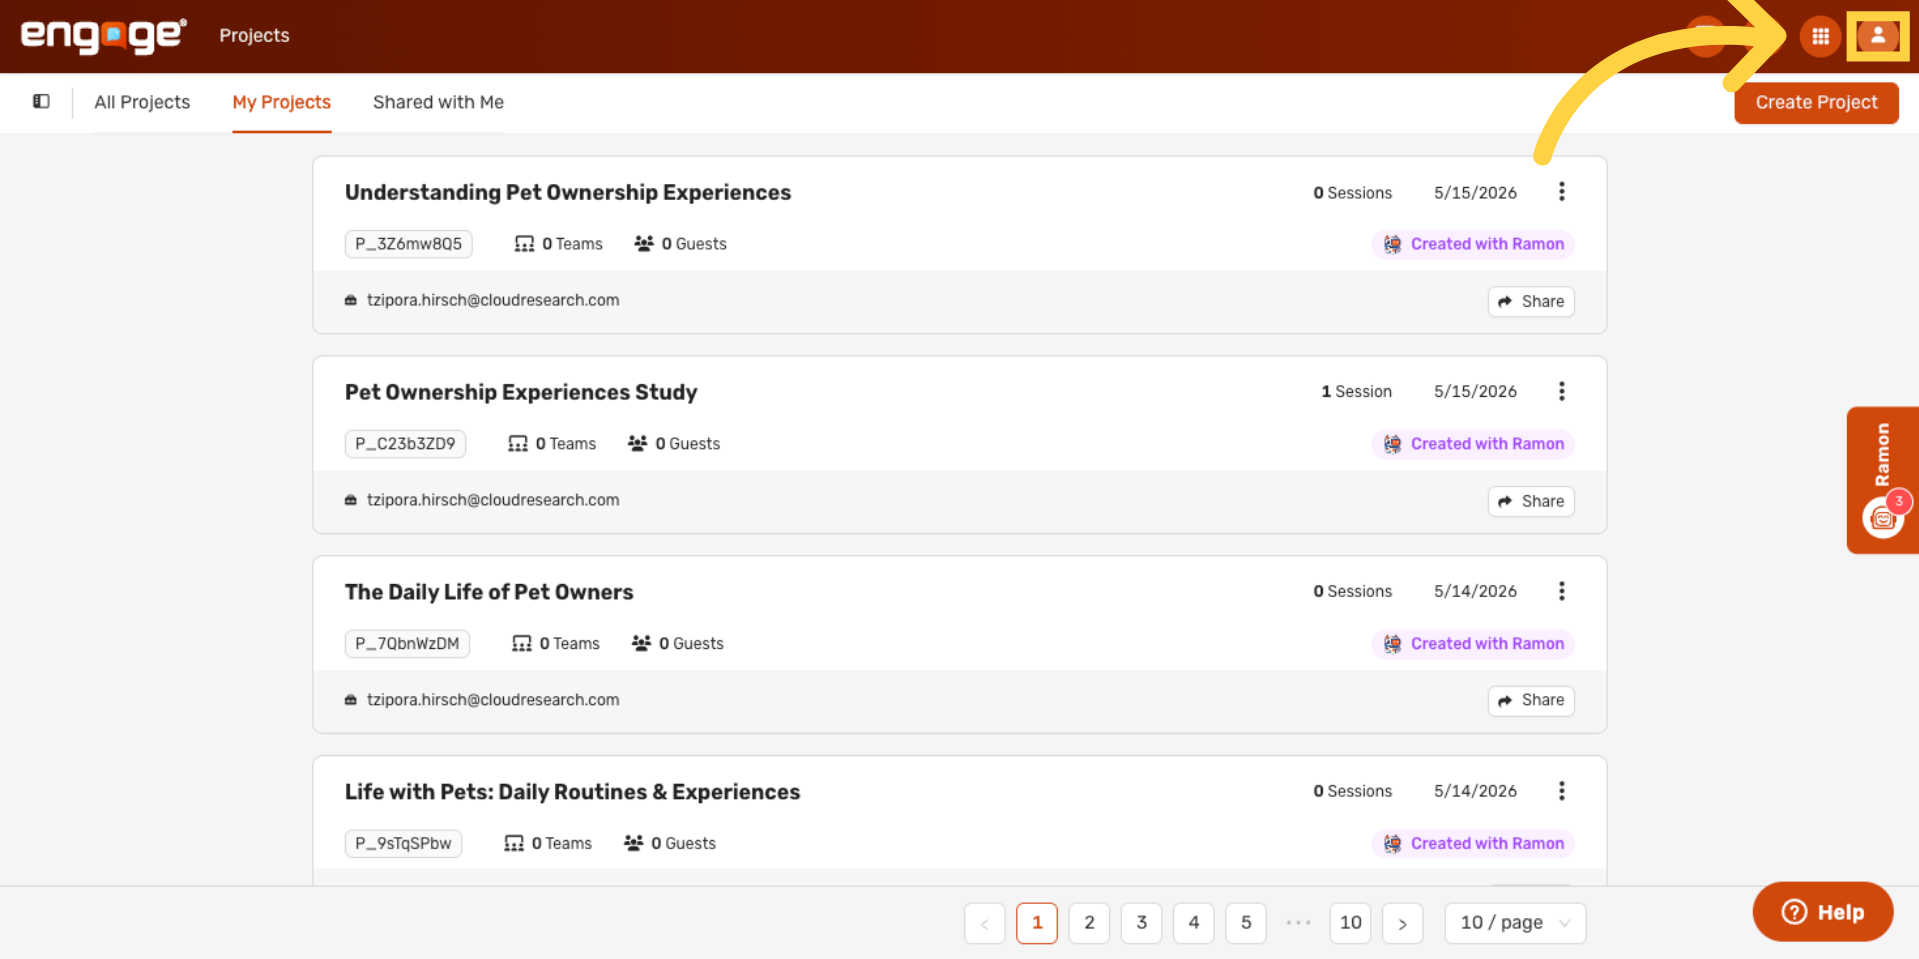
Task: Click Guests icon in The Daily Life of Pet Owners
Action: click(642, 644)
